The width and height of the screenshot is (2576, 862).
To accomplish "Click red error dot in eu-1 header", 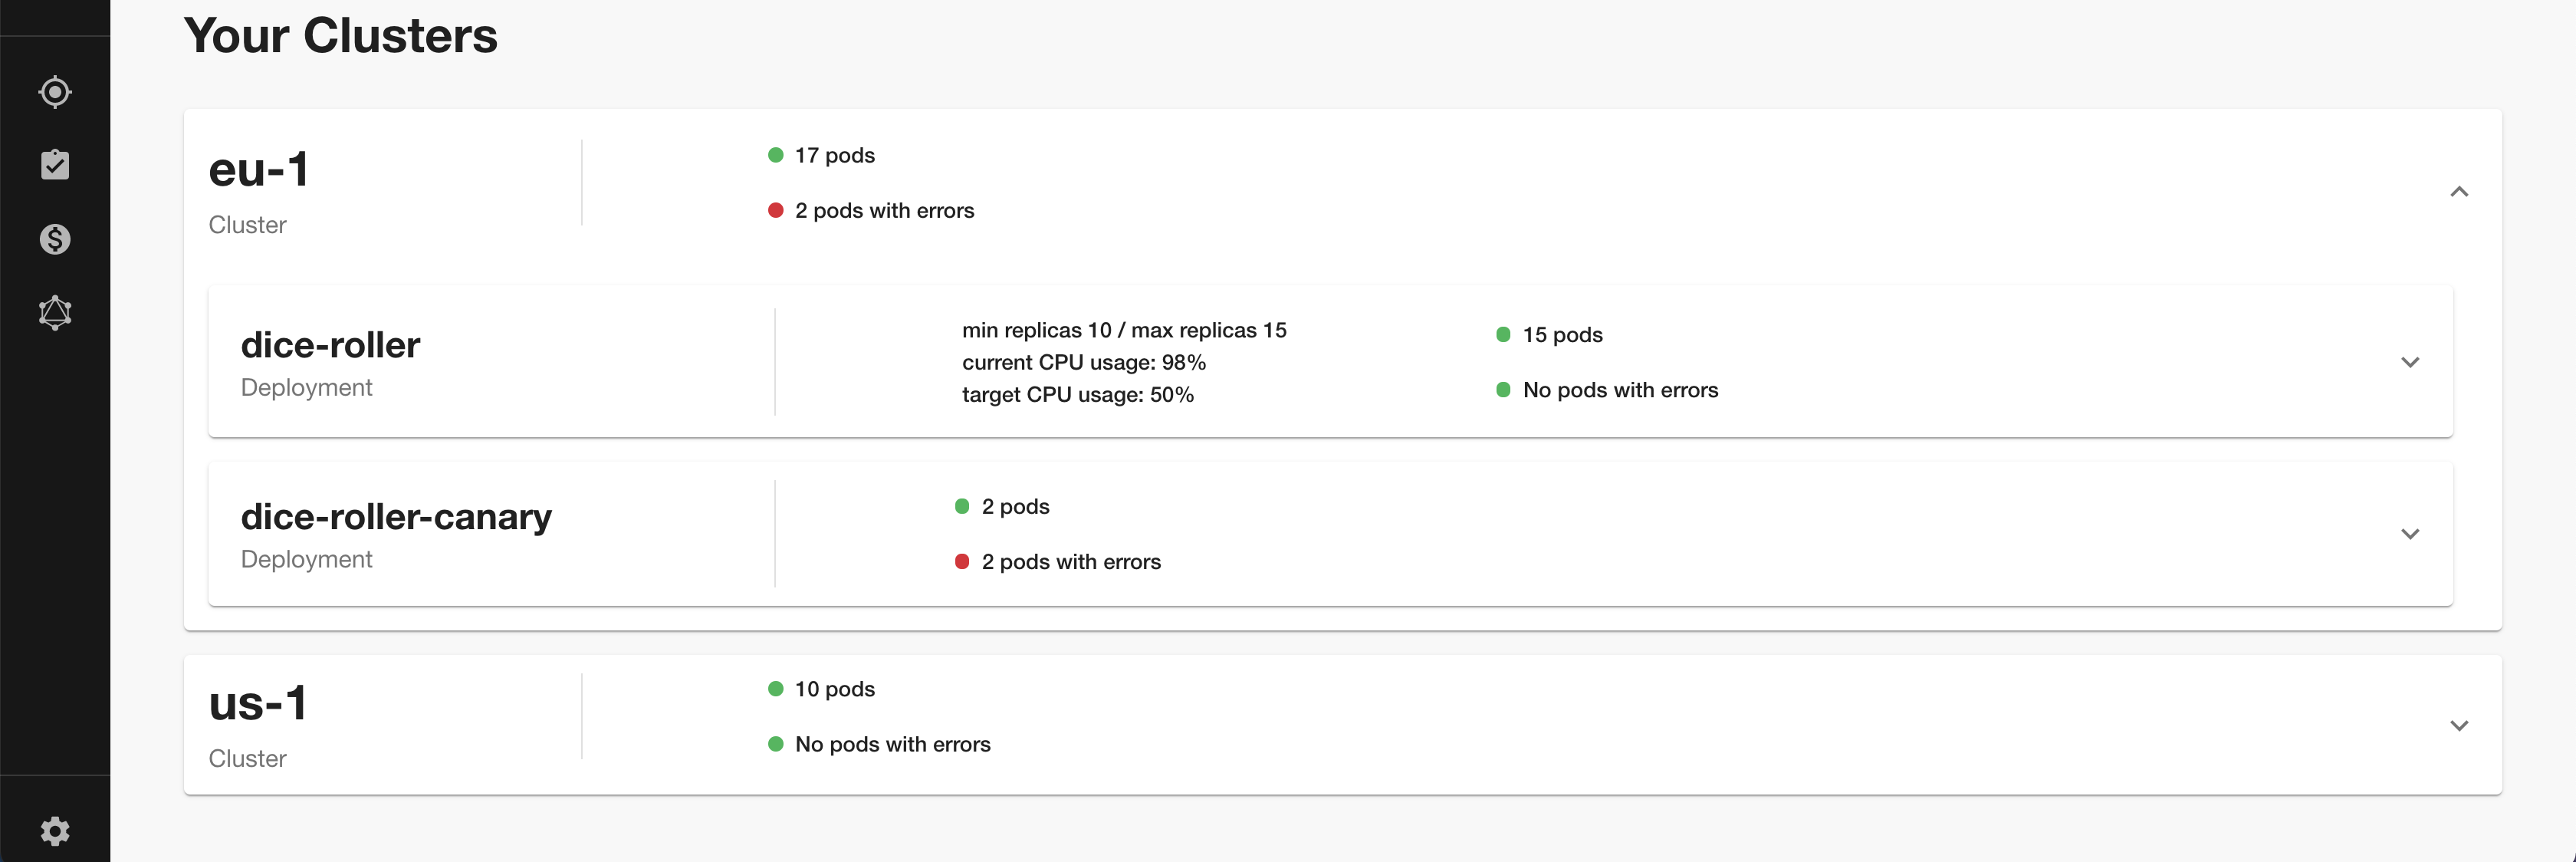I will click(775, 211).
